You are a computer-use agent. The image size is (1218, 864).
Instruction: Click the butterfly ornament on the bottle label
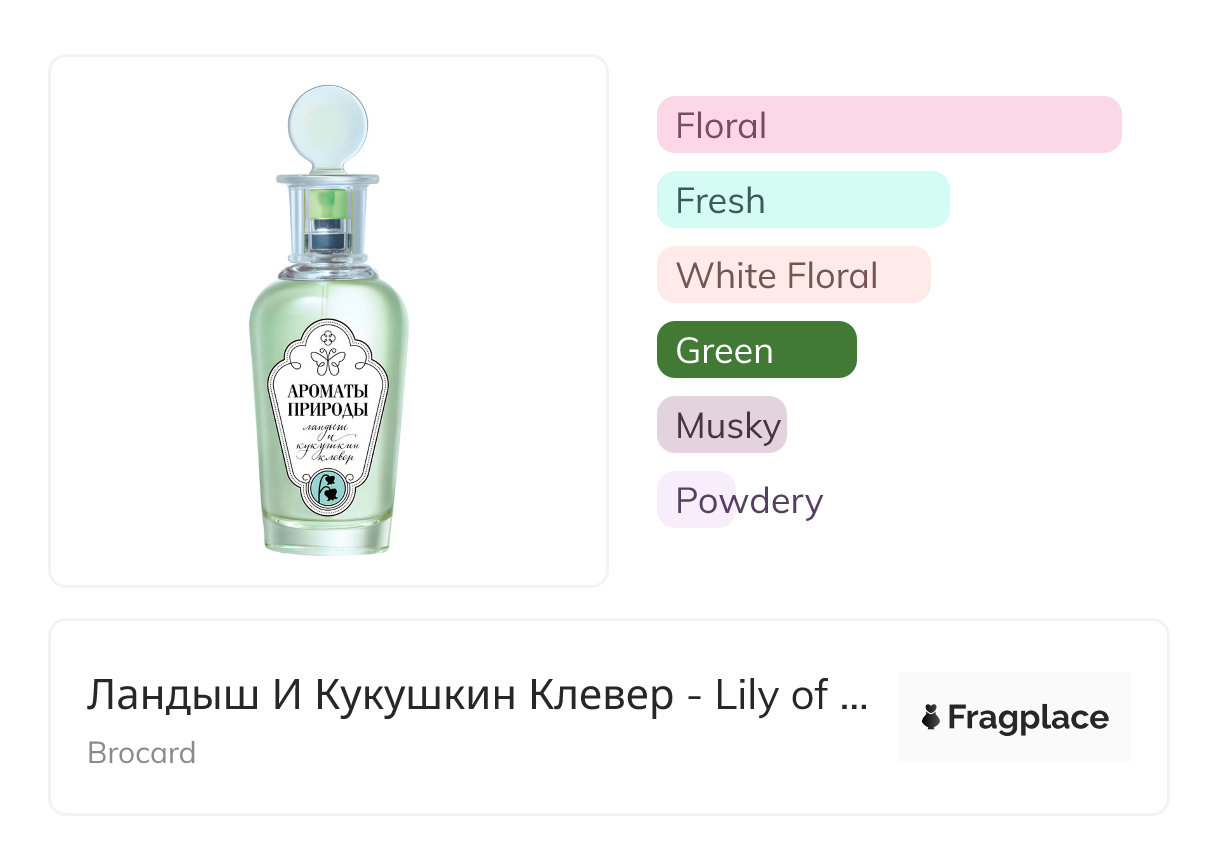[x=328, y=360]
